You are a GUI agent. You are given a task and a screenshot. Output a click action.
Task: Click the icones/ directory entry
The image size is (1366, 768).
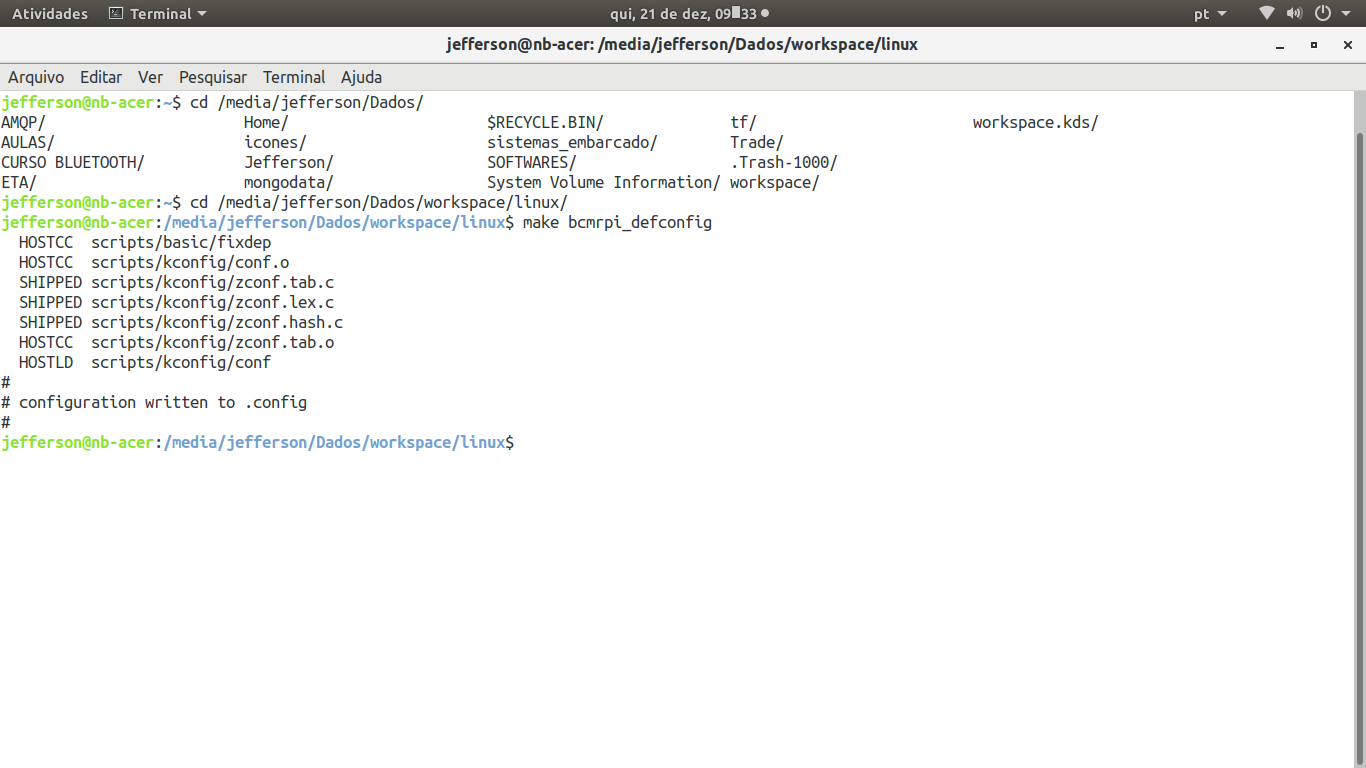[275, 142]
